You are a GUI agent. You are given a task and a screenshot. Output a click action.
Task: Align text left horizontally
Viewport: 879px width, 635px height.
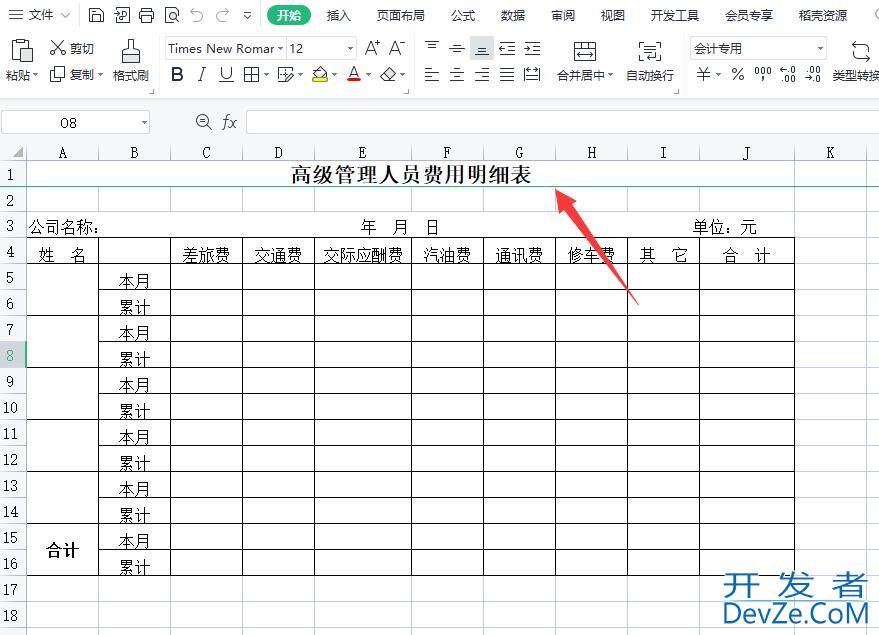432,74
